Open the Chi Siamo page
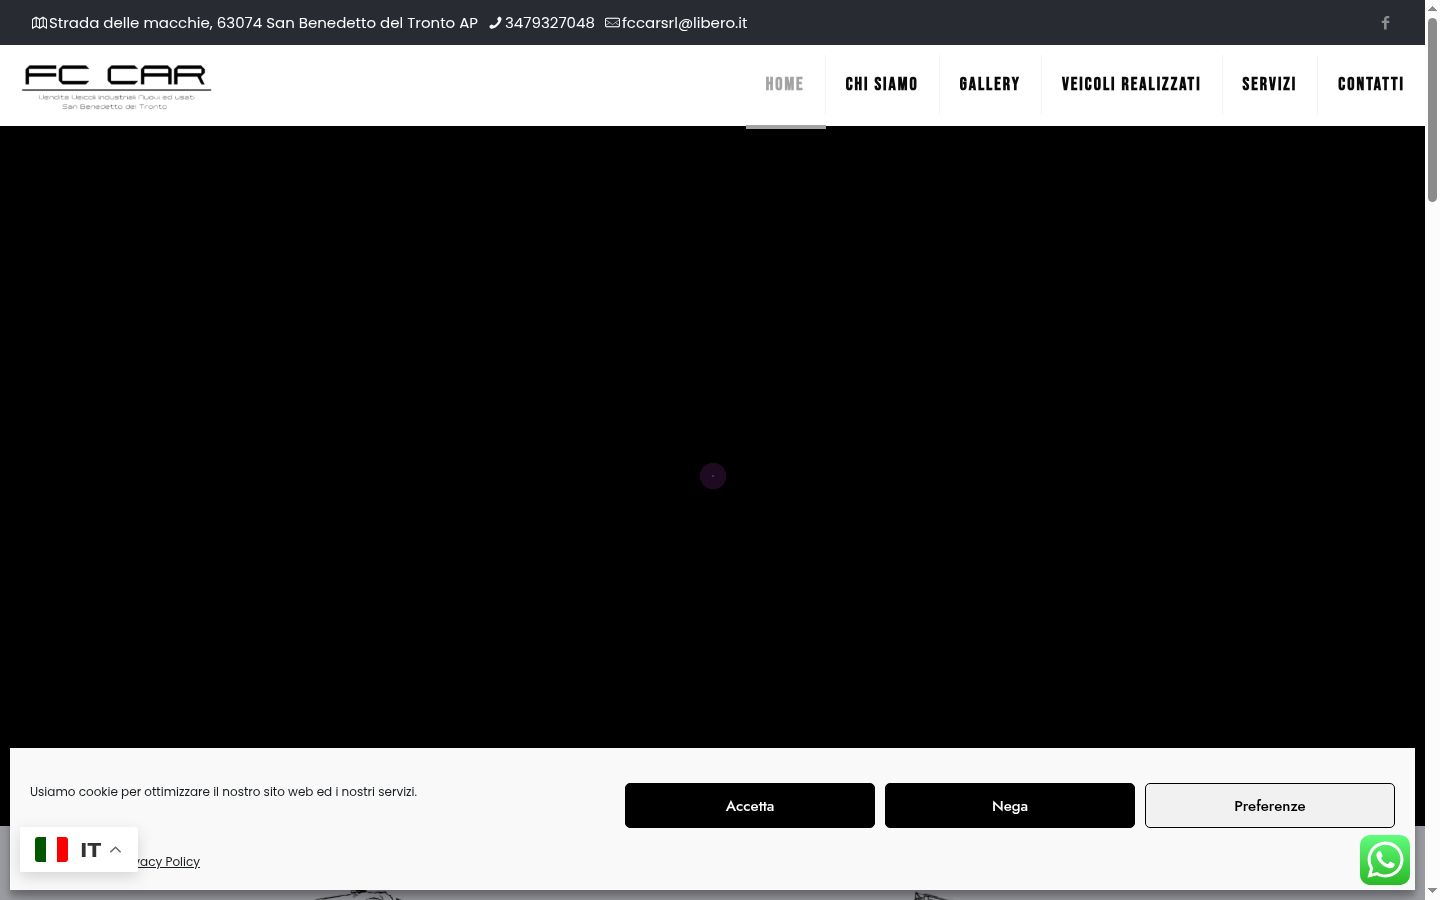Screen dimensions: 1440x900 click(x=881, y=84)
